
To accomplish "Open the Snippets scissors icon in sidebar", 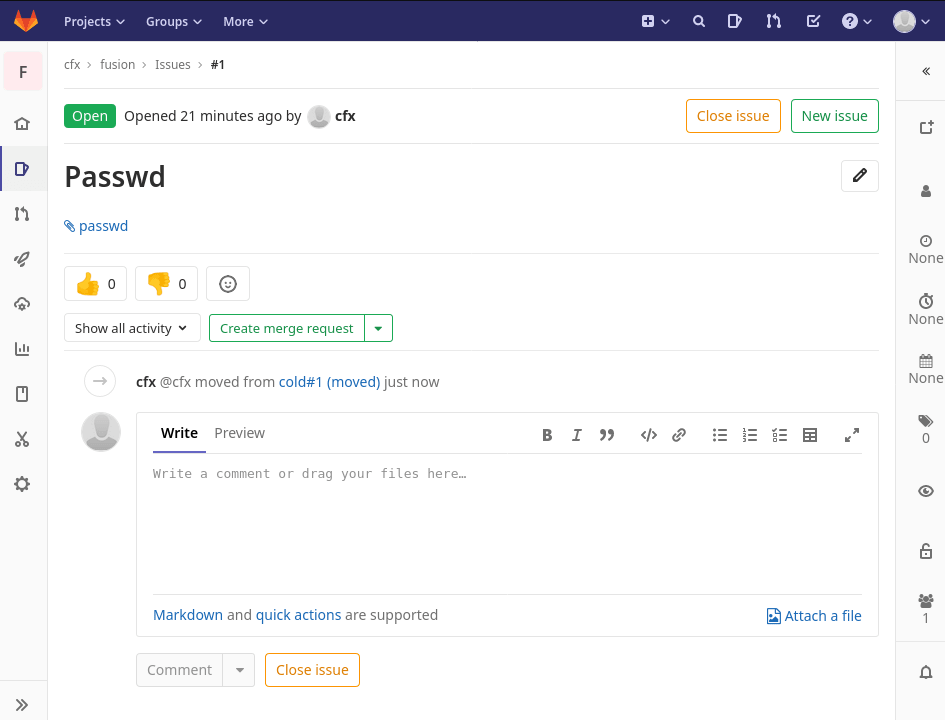I will click(x=22, y=439).
